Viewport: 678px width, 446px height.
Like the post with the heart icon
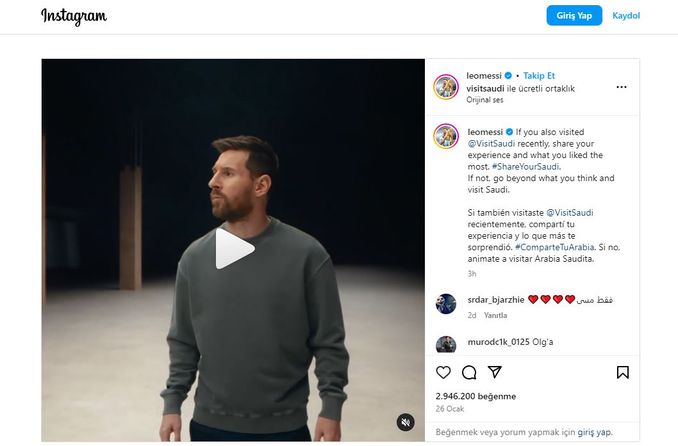pyautogui.click(x=443, y=372)
